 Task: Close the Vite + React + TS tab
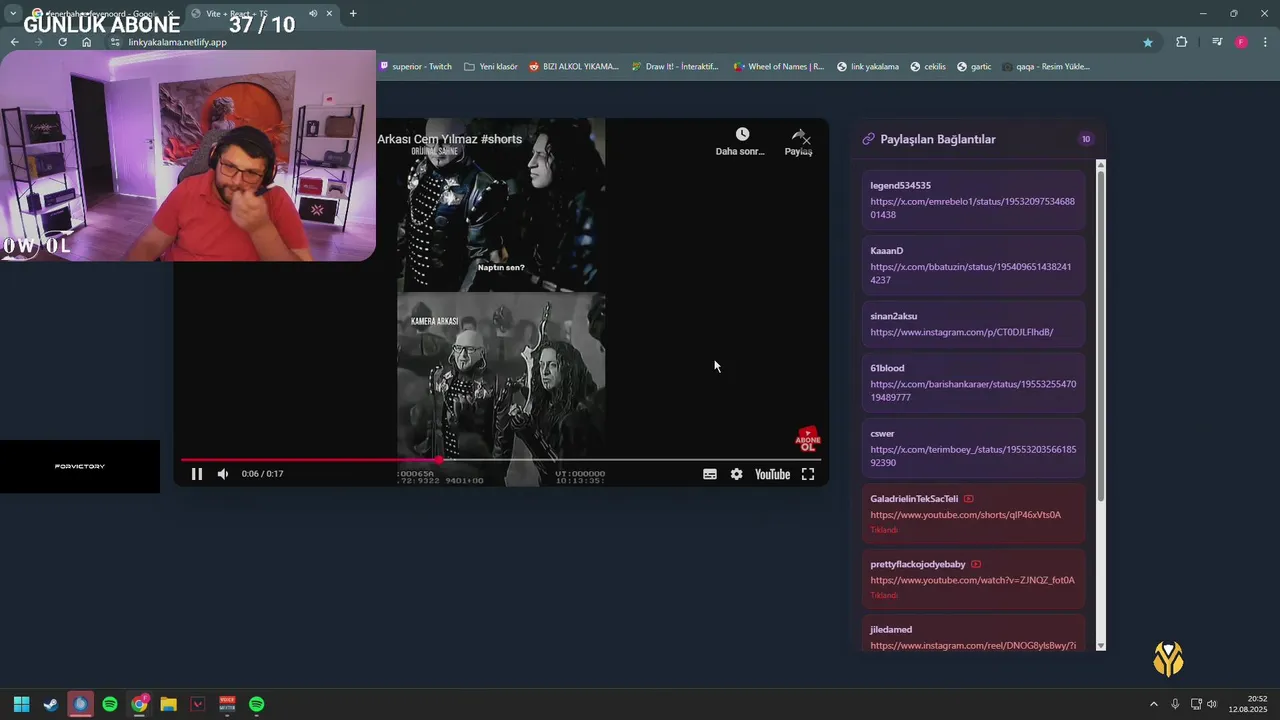[329, 13]
